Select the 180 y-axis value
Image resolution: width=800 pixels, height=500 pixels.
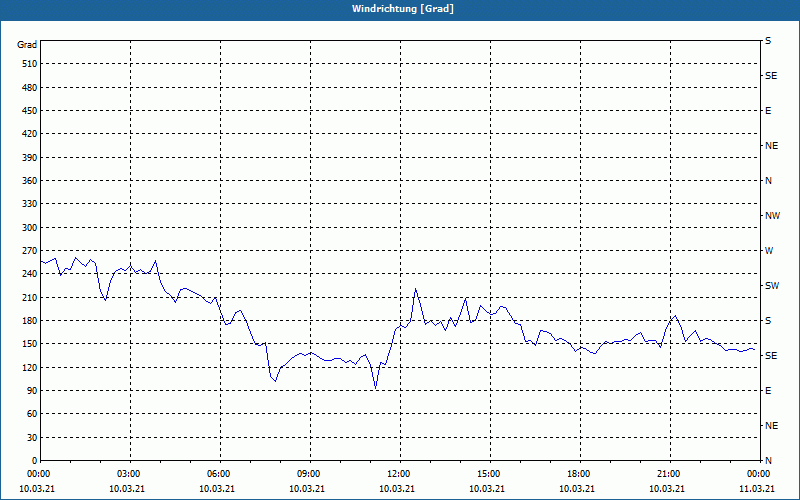point(30,320)
